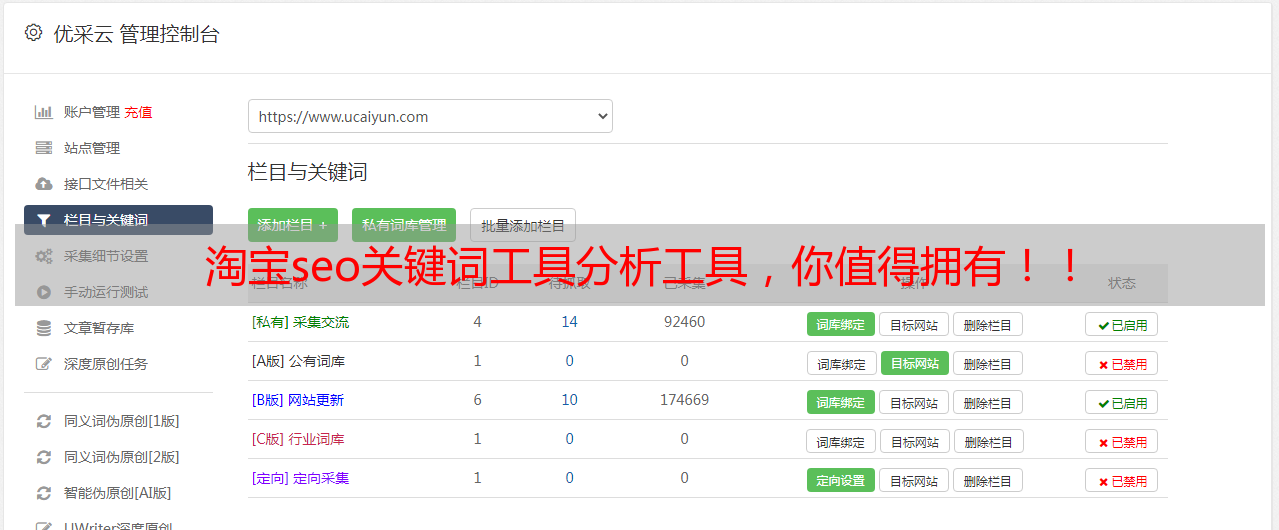Viewport: 1279px width, 530px height.
Task: Click 删除栏目 in the 行业词库 row
Action: 988,441
